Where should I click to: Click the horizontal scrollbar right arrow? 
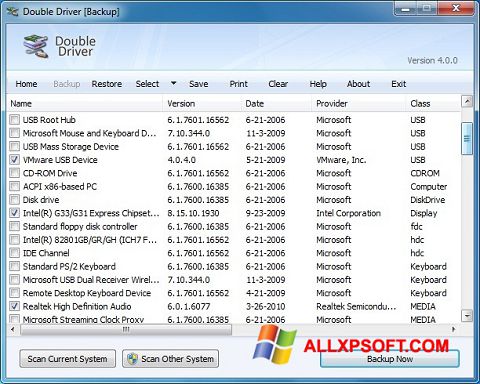pos(454,329)
